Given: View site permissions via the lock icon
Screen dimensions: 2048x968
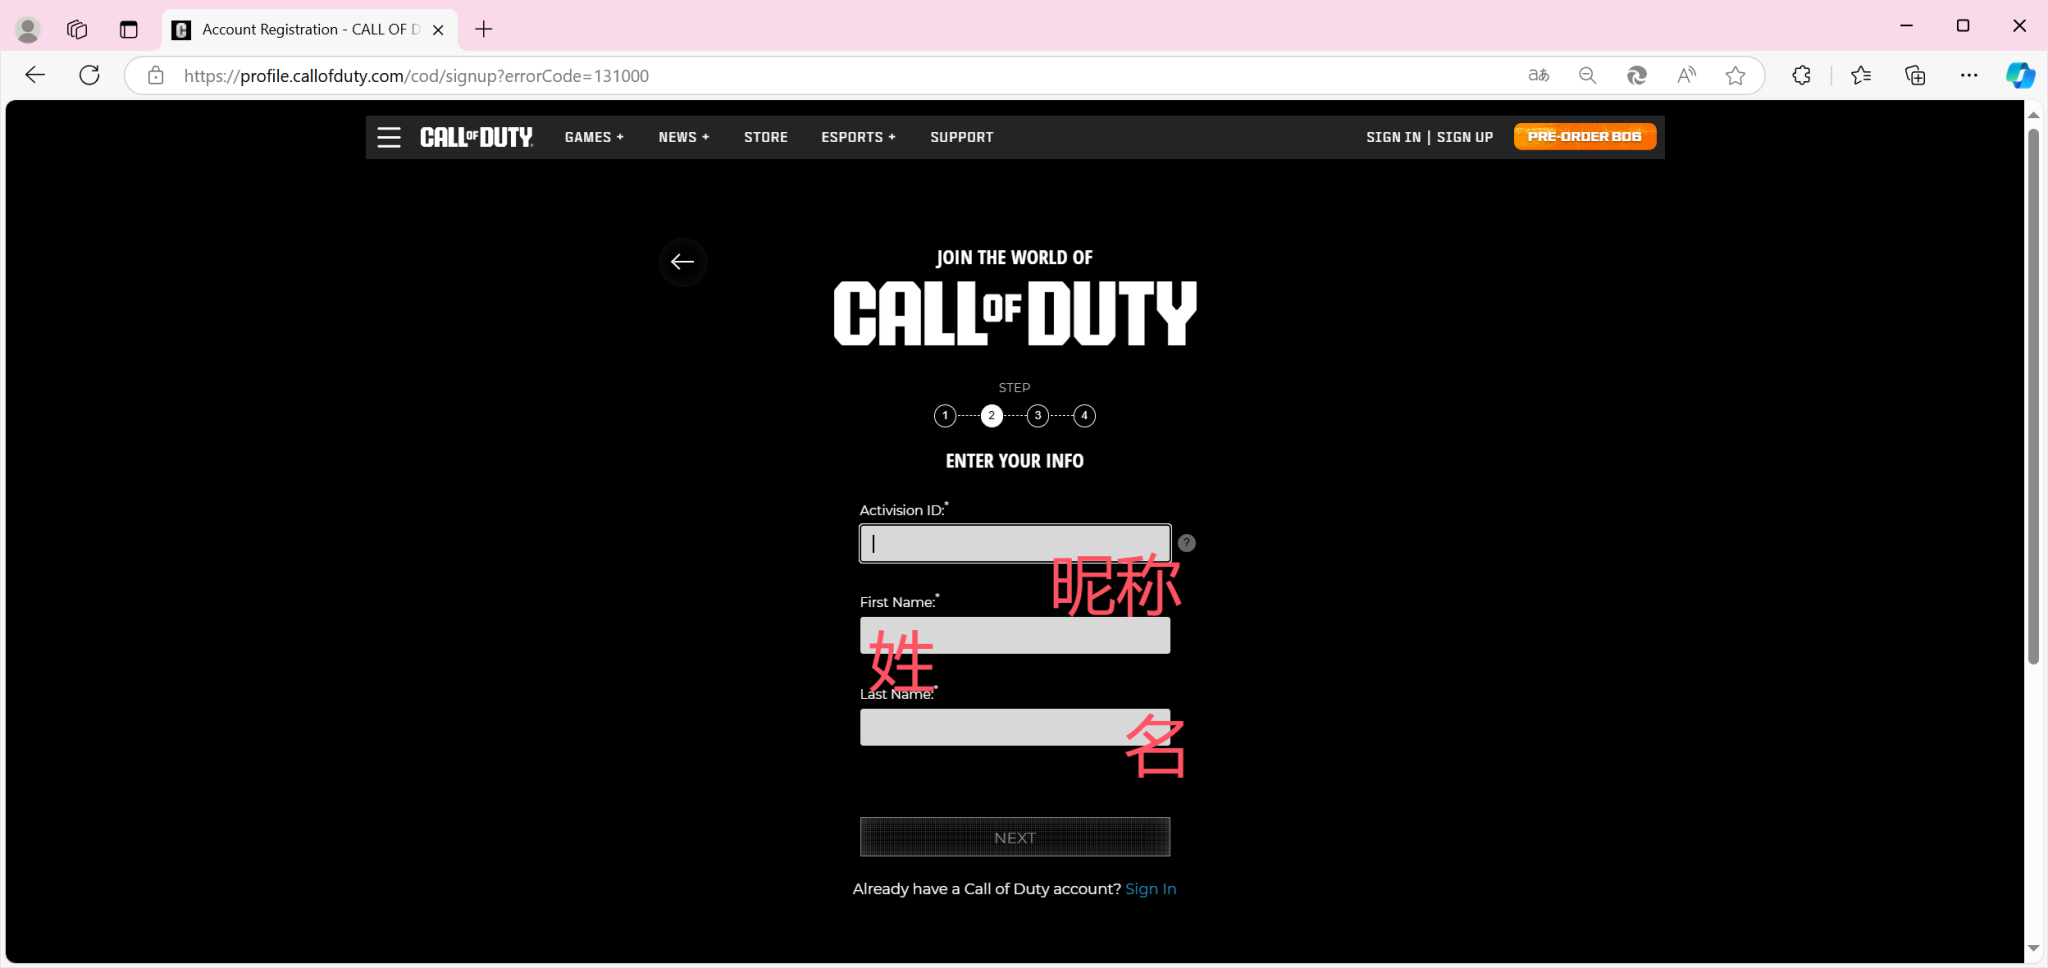Looking at the screenshot, I should 155,75.
